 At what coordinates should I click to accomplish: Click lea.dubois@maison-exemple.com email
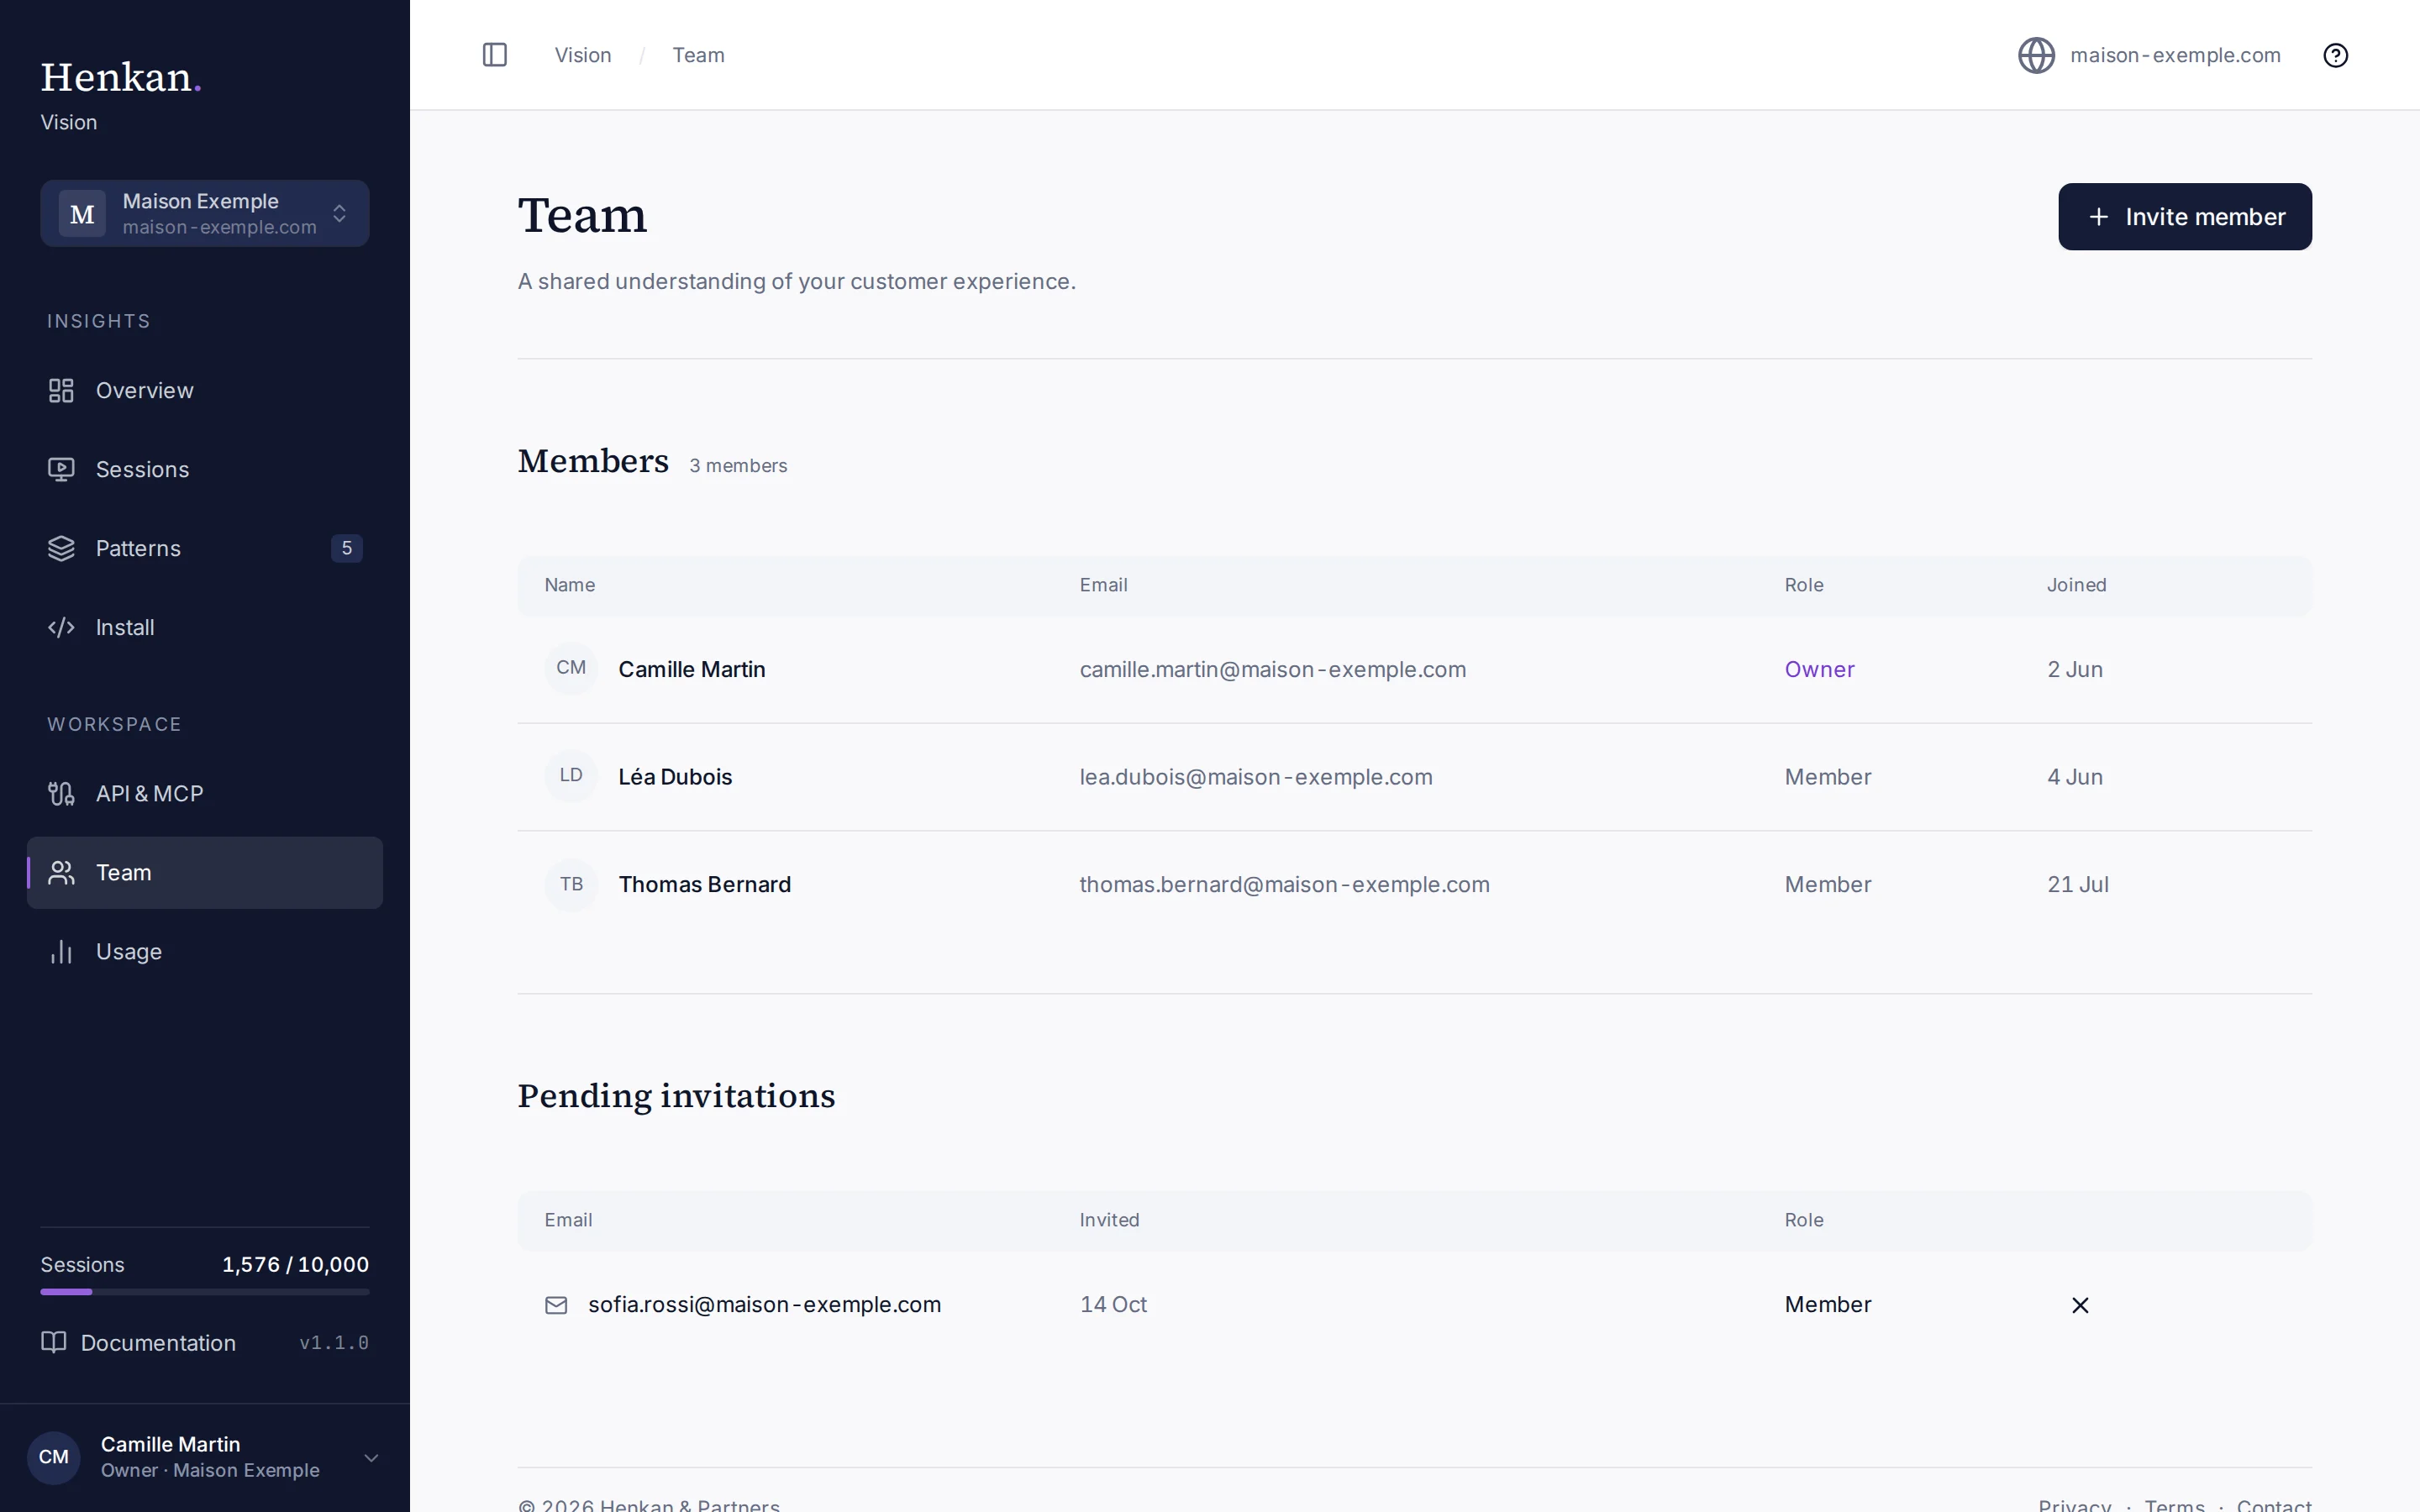(x=1255, y=777)
